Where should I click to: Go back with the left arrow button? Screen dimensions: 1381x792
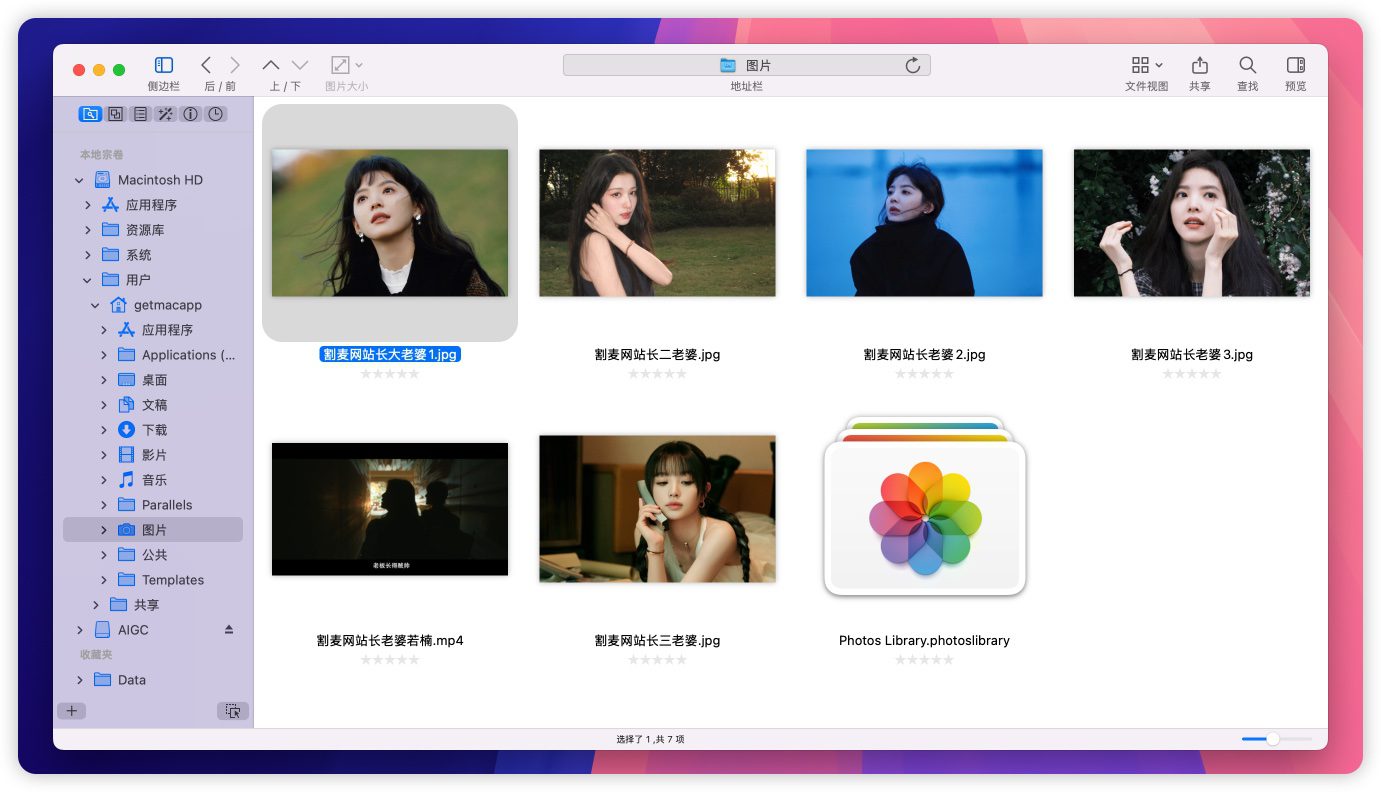pos(206,65)
